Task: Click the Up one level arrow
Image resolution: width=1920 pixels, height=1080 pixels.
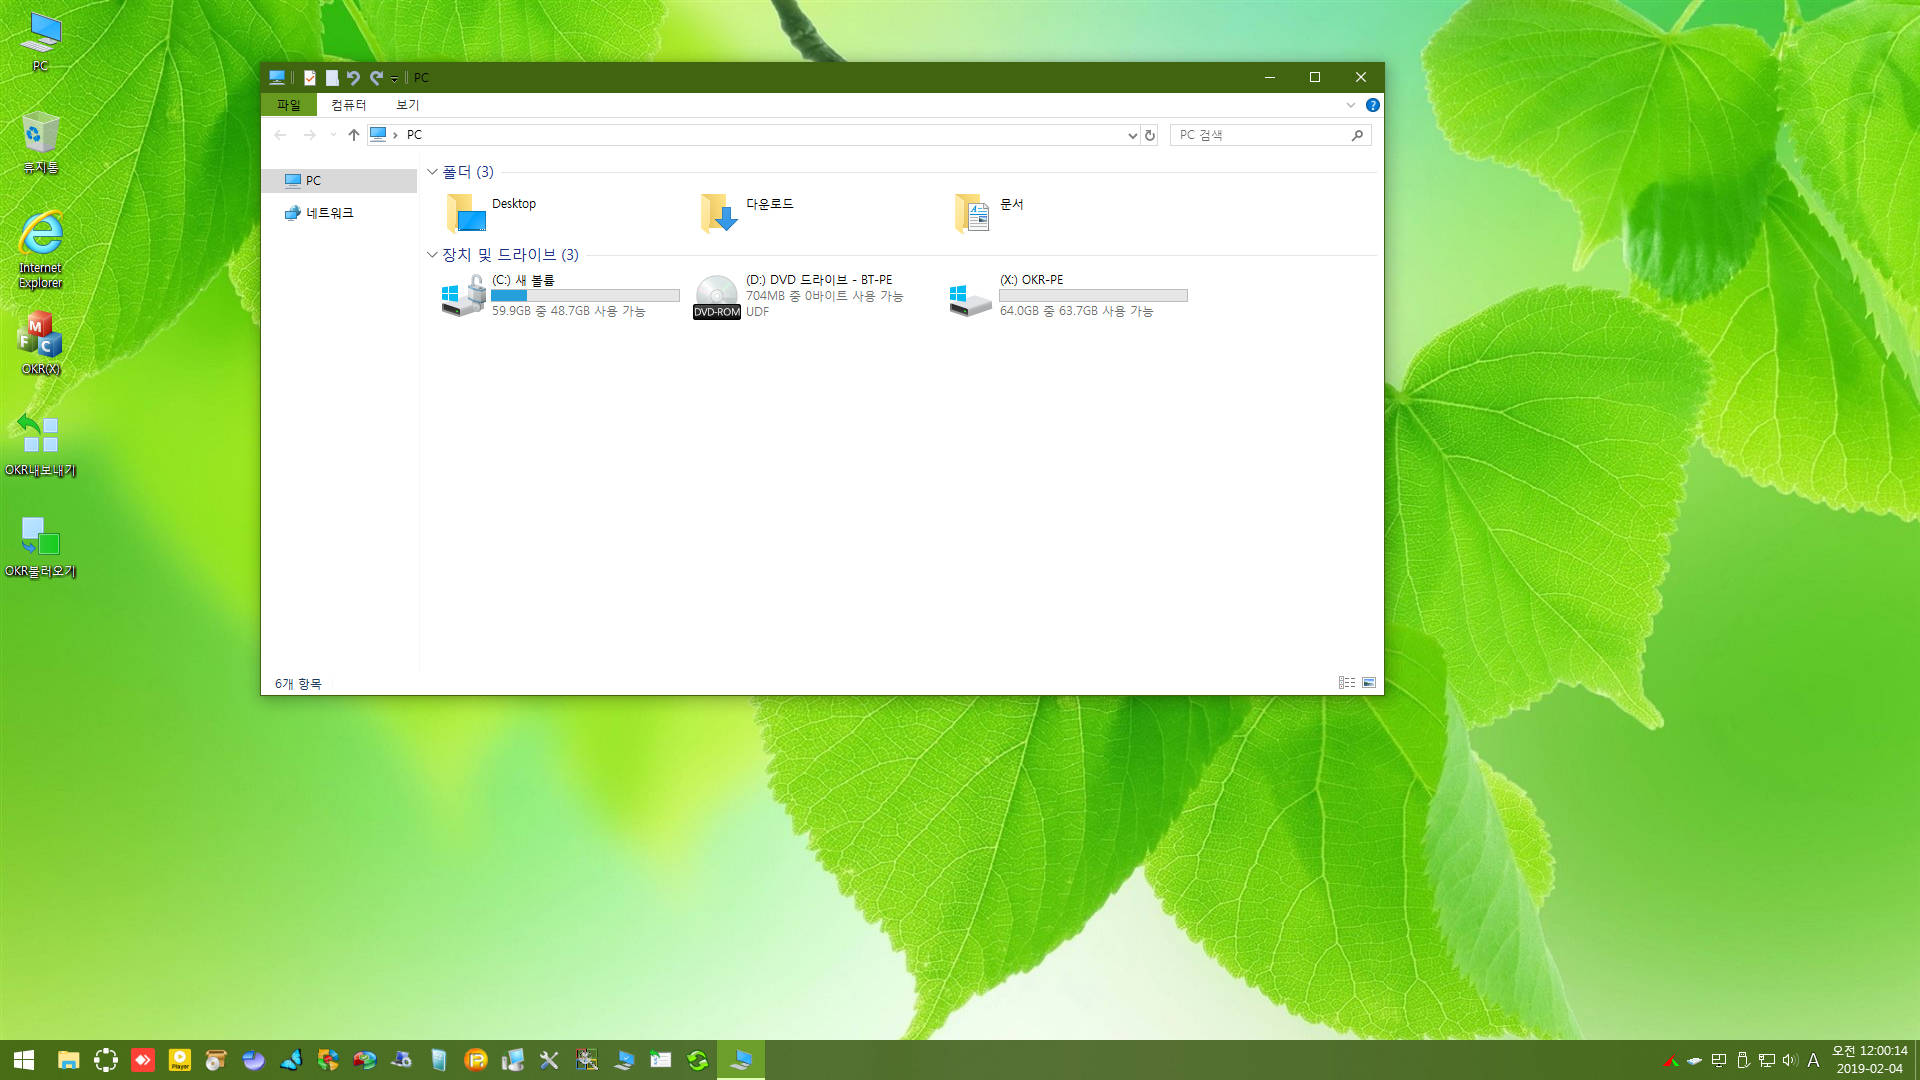Action: click(x=353, y=135)
